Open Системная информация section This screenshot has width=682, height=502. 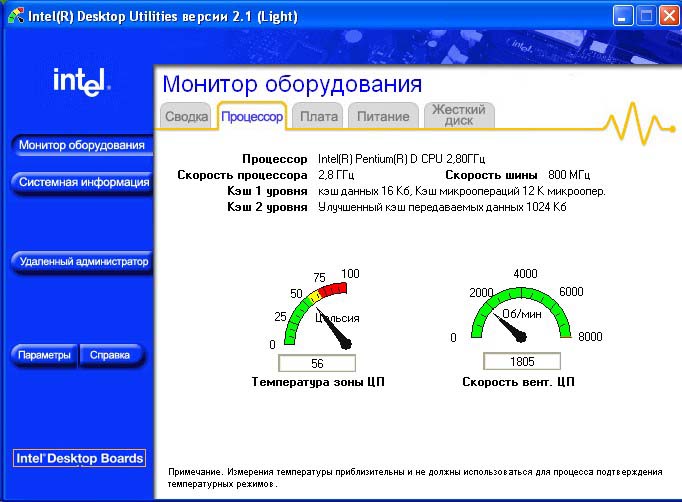click(83, 182)
